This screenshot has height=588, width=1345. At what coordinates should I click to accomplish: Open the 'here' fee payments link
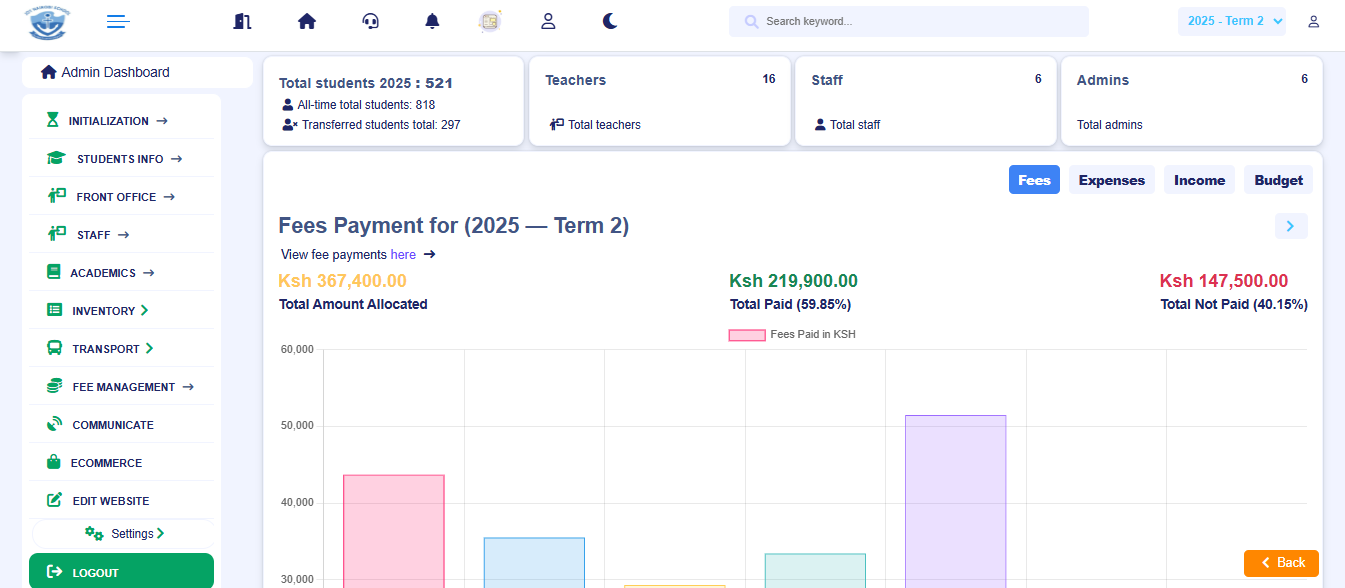(x=403, y=255)
